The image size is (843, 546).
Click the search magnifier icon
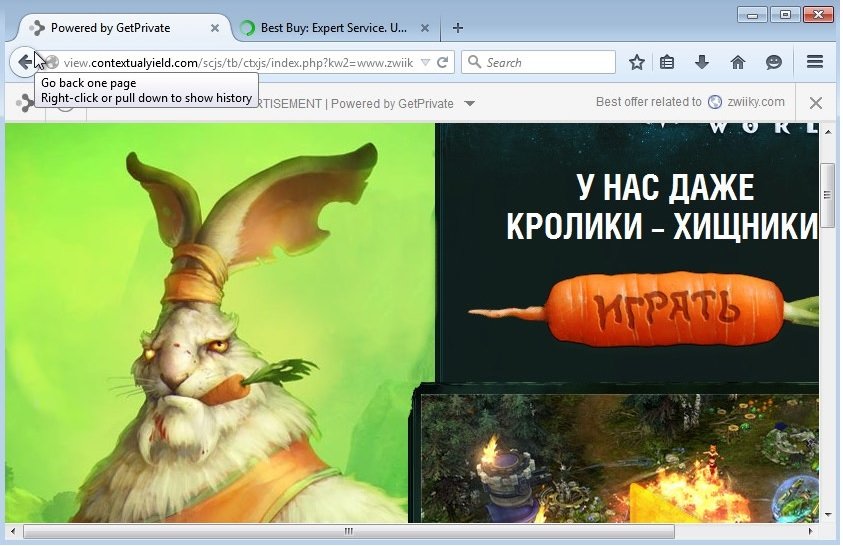pyautogui.click(x=474, y=62)
